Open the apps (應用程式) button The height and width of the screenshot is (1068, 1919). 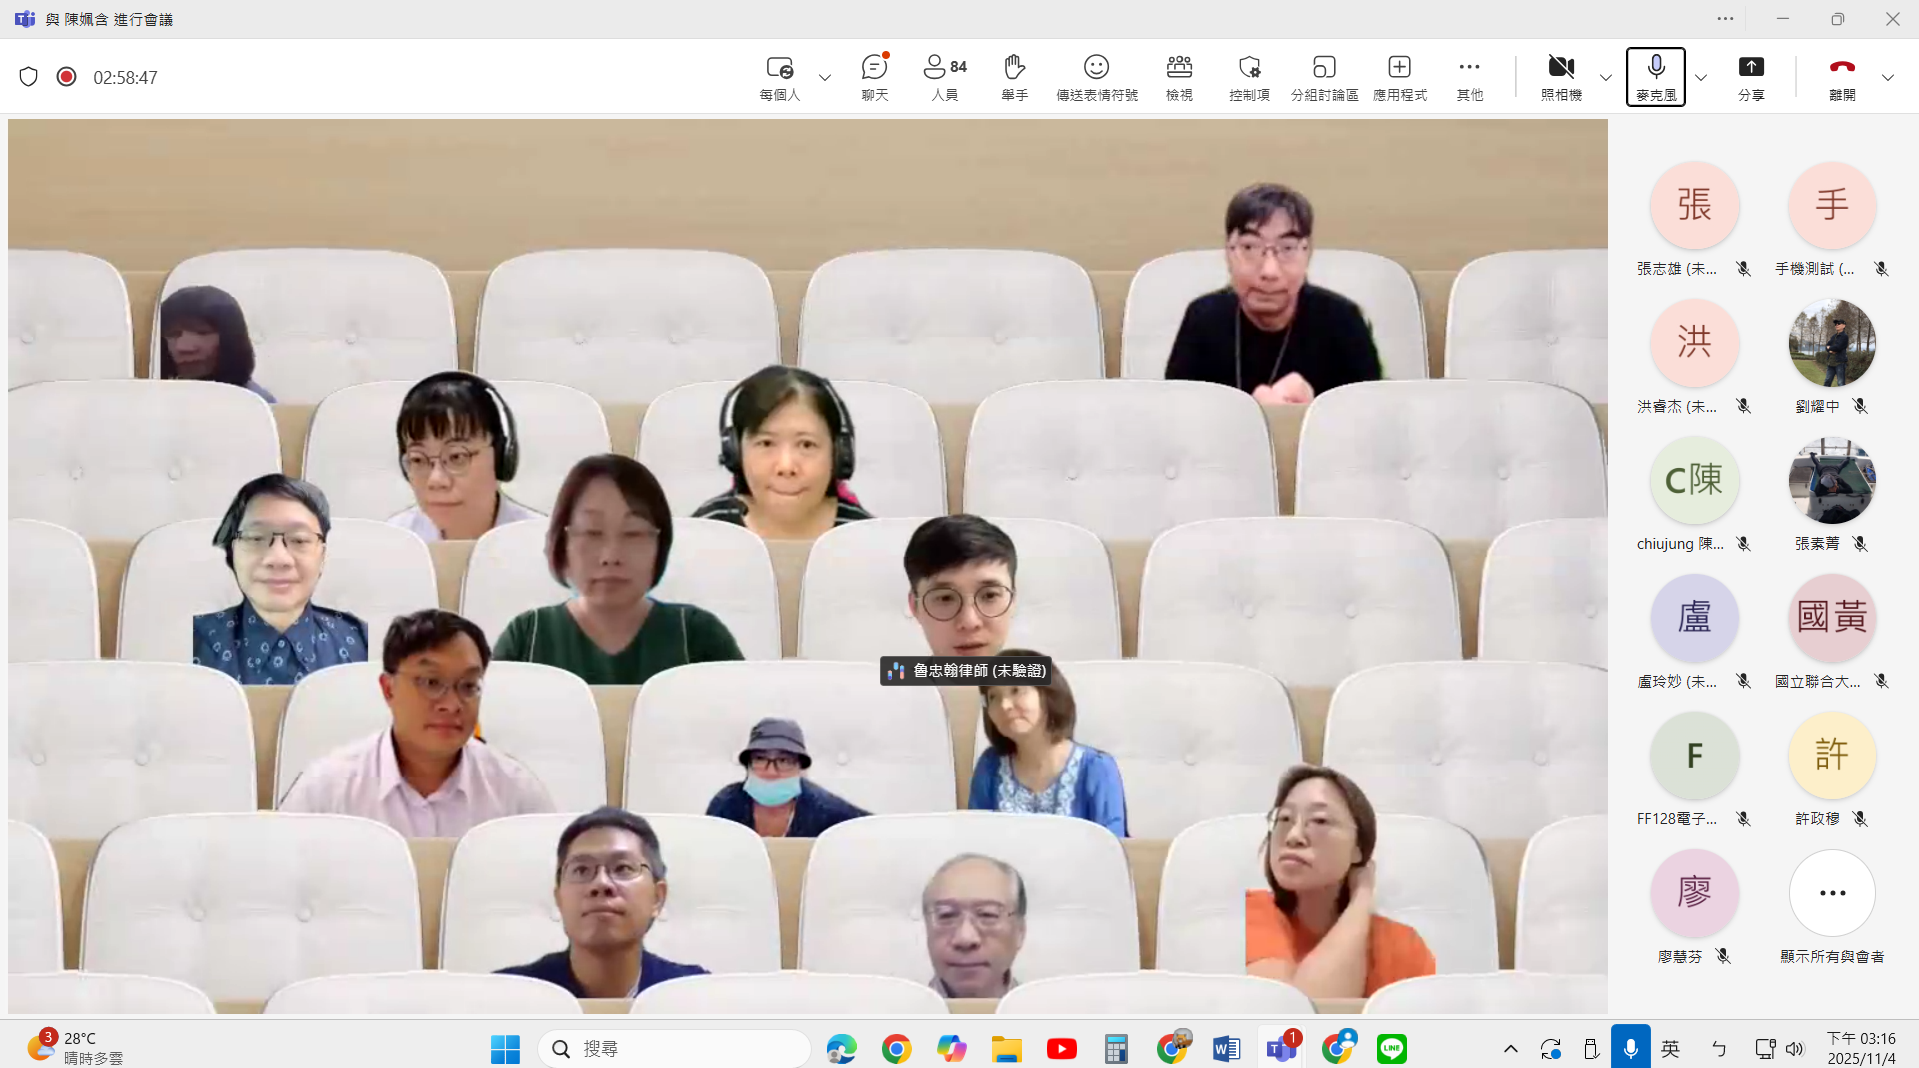pyautogui.click(x=1399, y=76)
